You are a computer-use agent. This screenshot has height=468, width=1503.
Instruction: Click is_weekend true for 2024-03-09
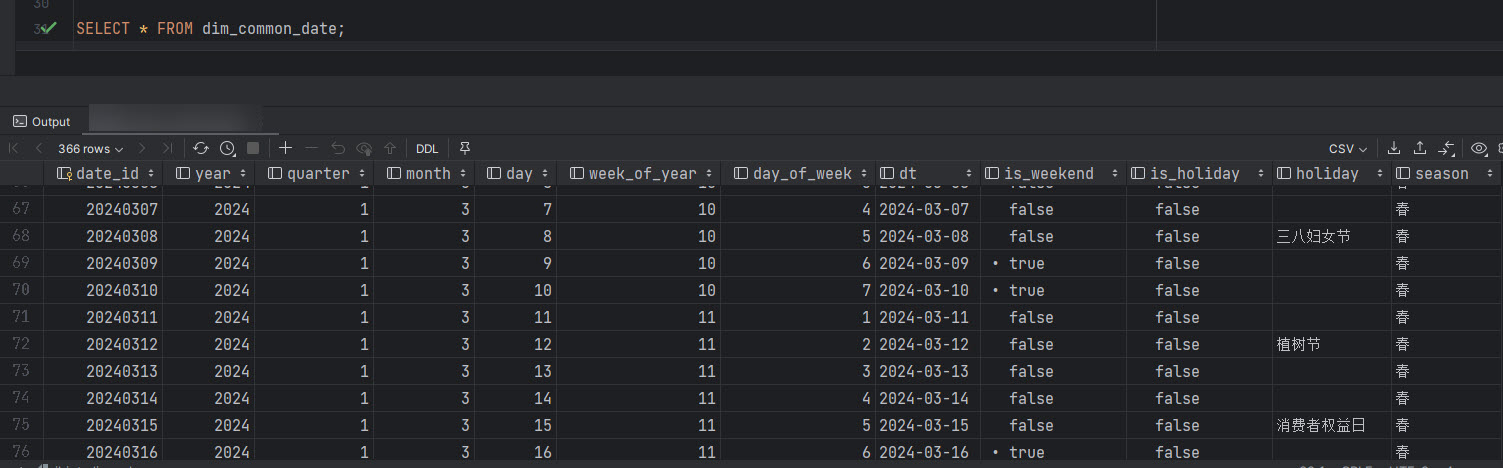pyautogui.click(x=1027, y=263)
